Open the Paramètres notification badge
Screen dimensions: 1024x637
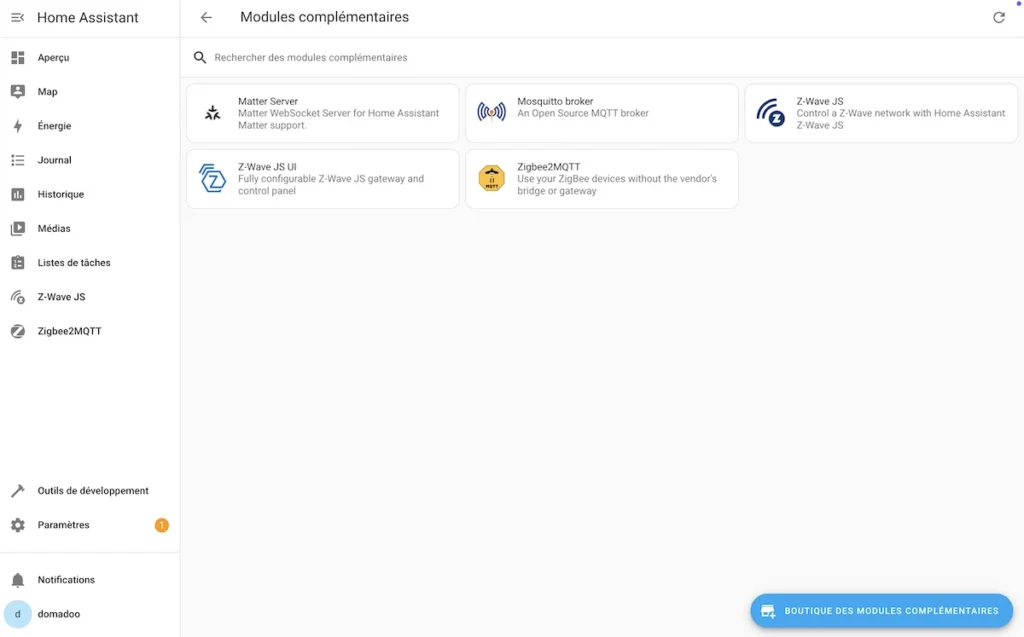pyautogui.click(x=161, y=525)
